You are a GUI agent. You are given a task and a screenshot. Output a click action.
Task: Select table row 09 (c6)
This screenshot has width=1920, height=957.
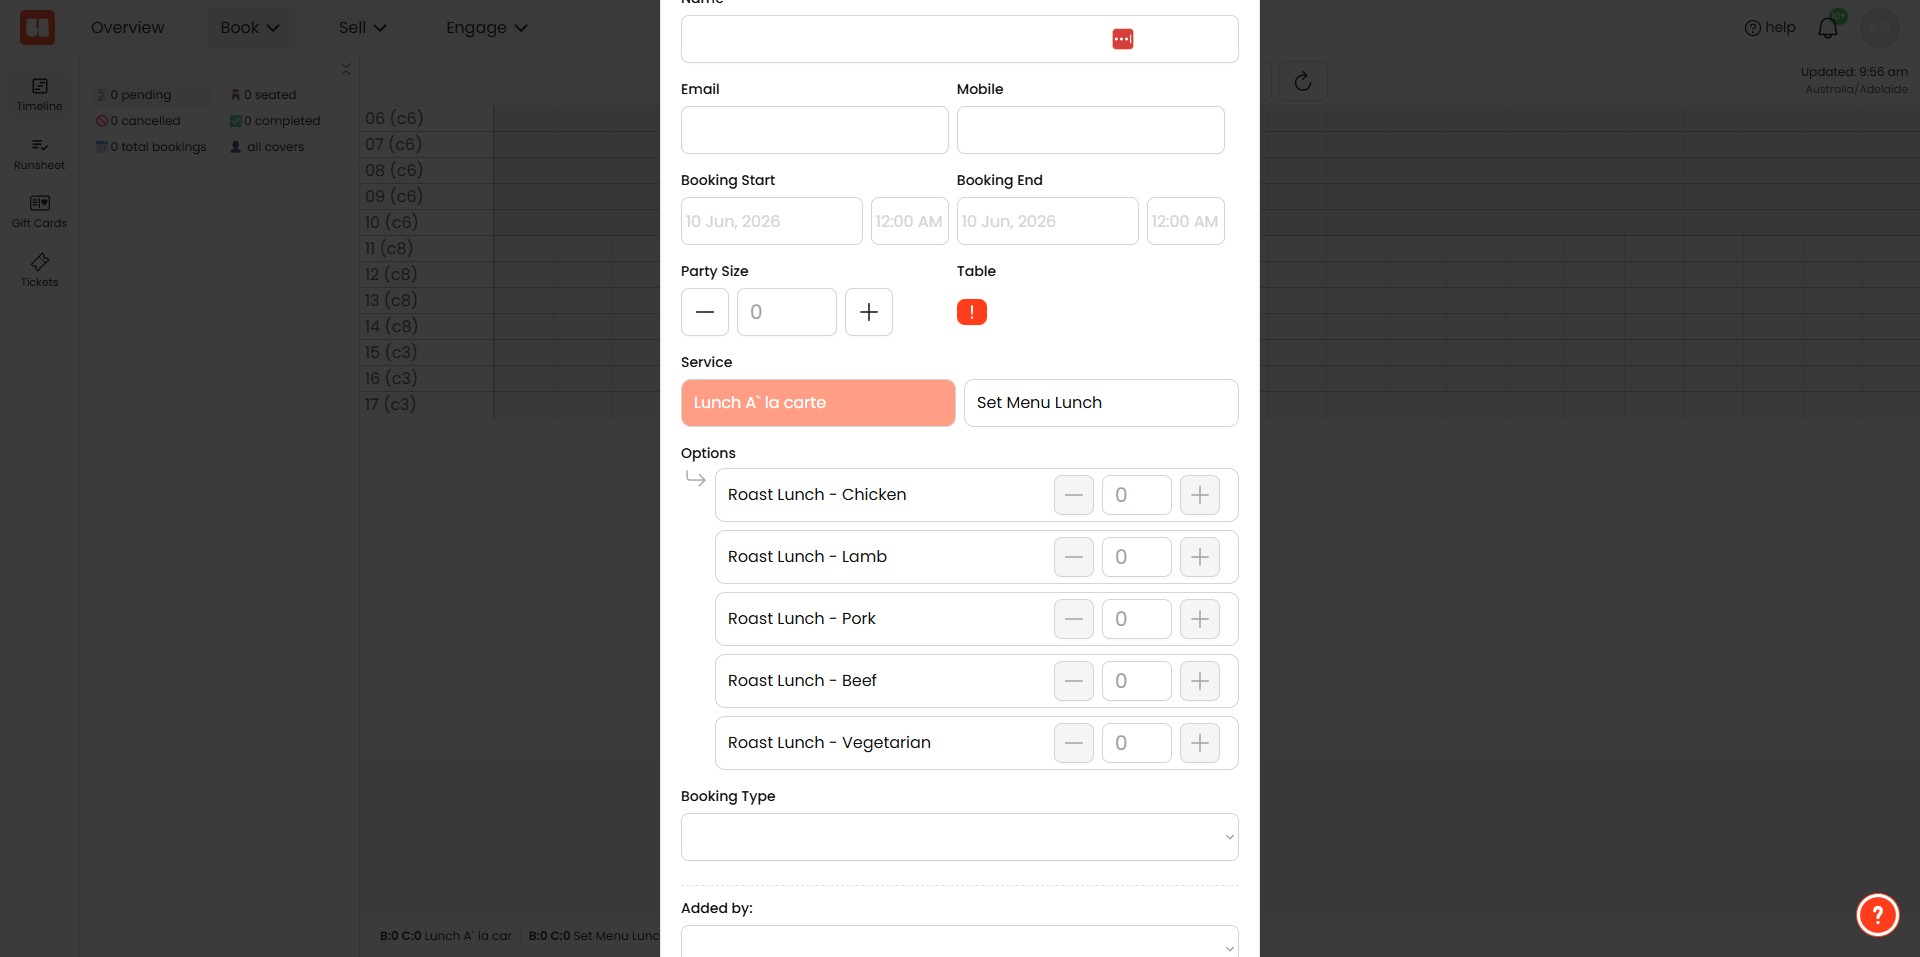point(426,196)
